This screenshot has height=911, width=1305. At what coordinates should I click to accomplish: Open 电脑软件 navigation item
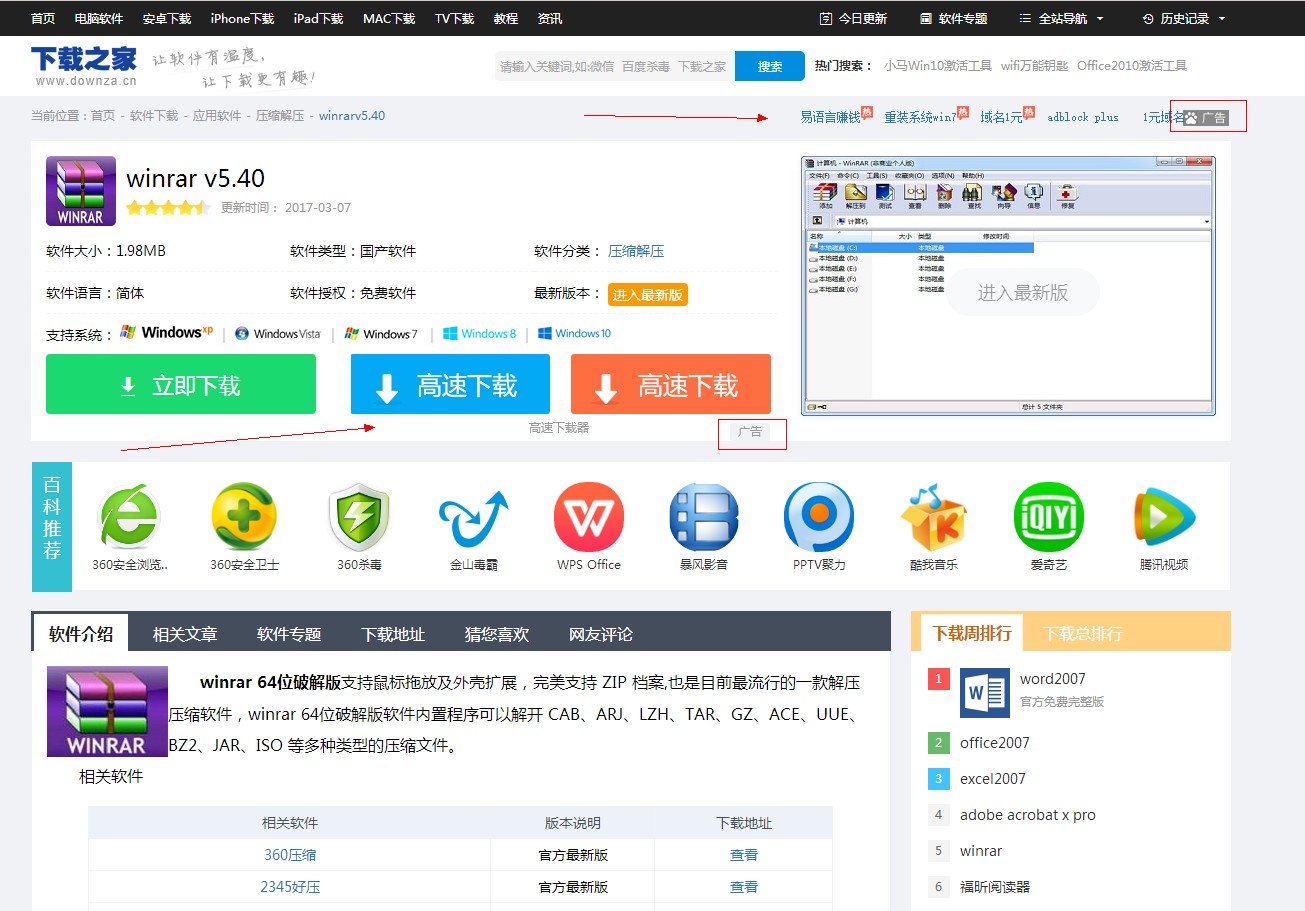click(99, 18)
